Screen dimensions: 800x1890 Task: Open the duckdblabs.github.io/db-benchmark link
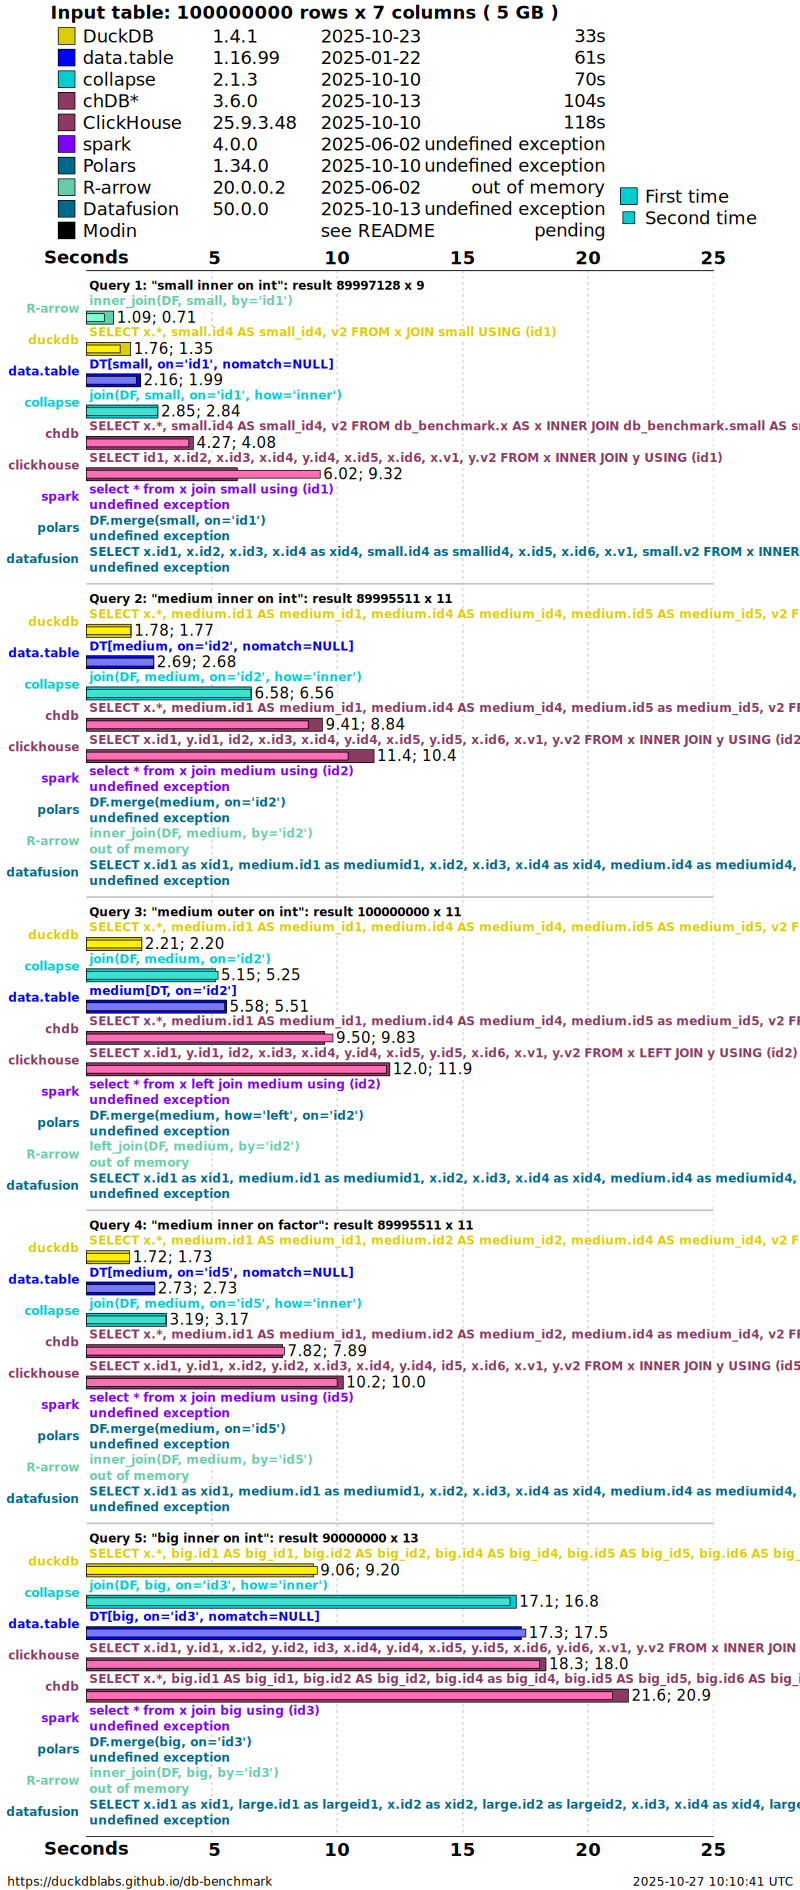[x=139, y=1881]
